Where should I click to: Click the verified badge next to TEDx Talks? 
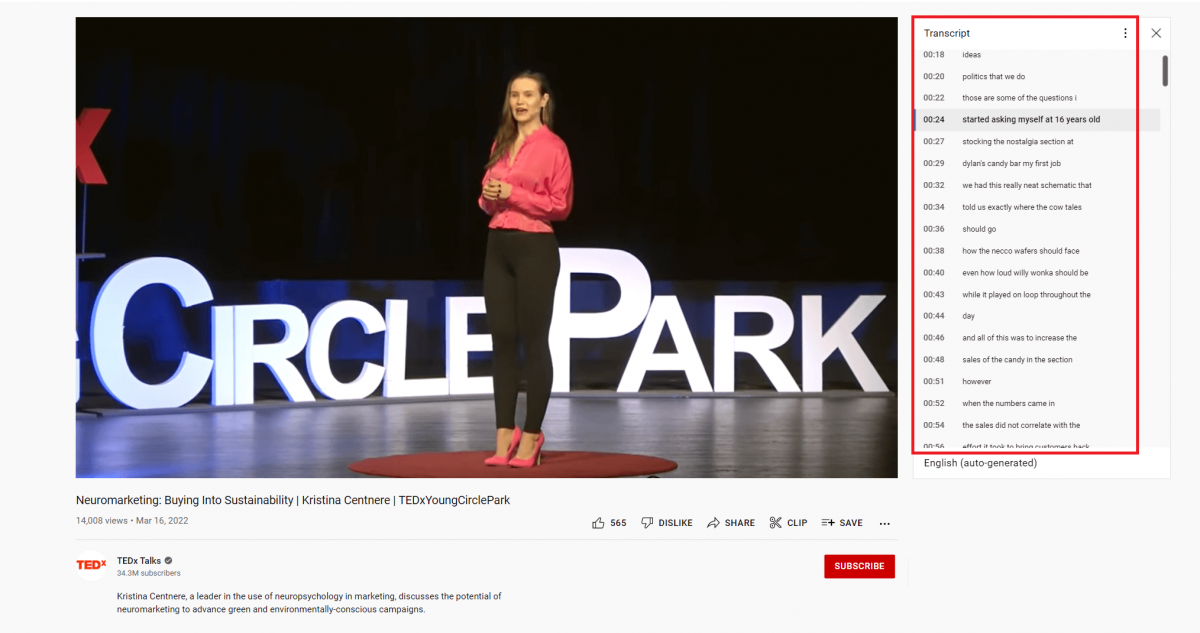[x=169, y=561]
